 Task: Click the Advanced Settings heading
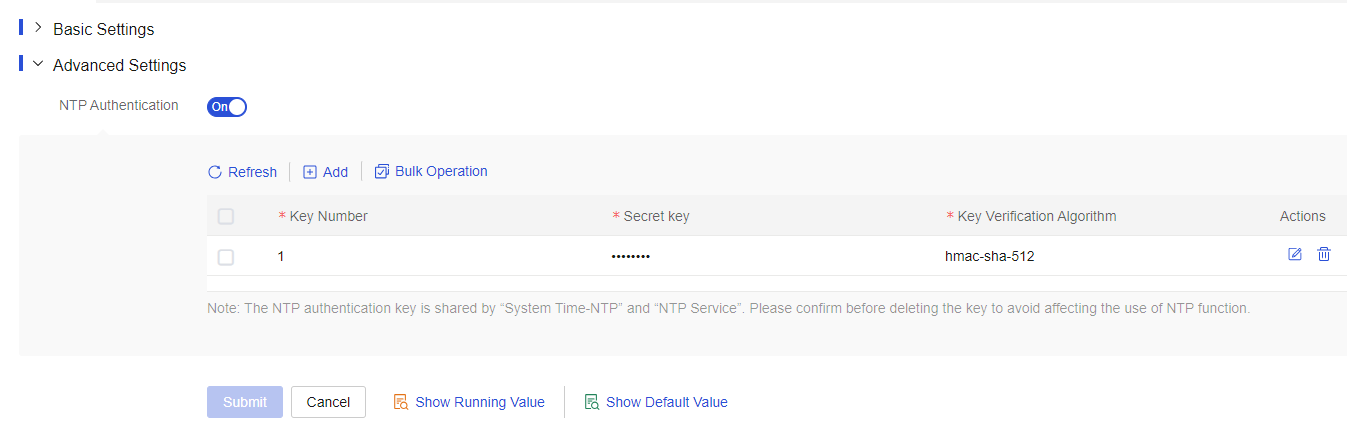pyautogui.click(x=120, y=65)
